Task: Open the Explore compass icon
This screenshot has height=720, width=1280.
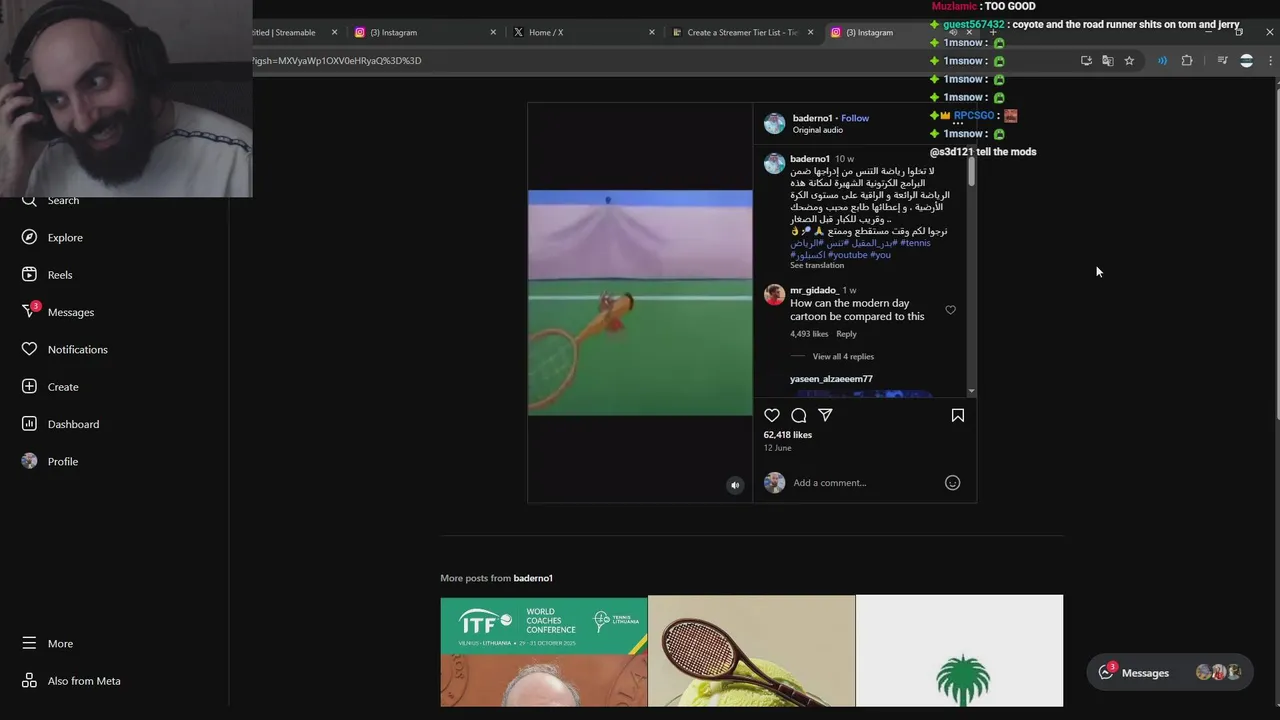Action: point(29,237)
